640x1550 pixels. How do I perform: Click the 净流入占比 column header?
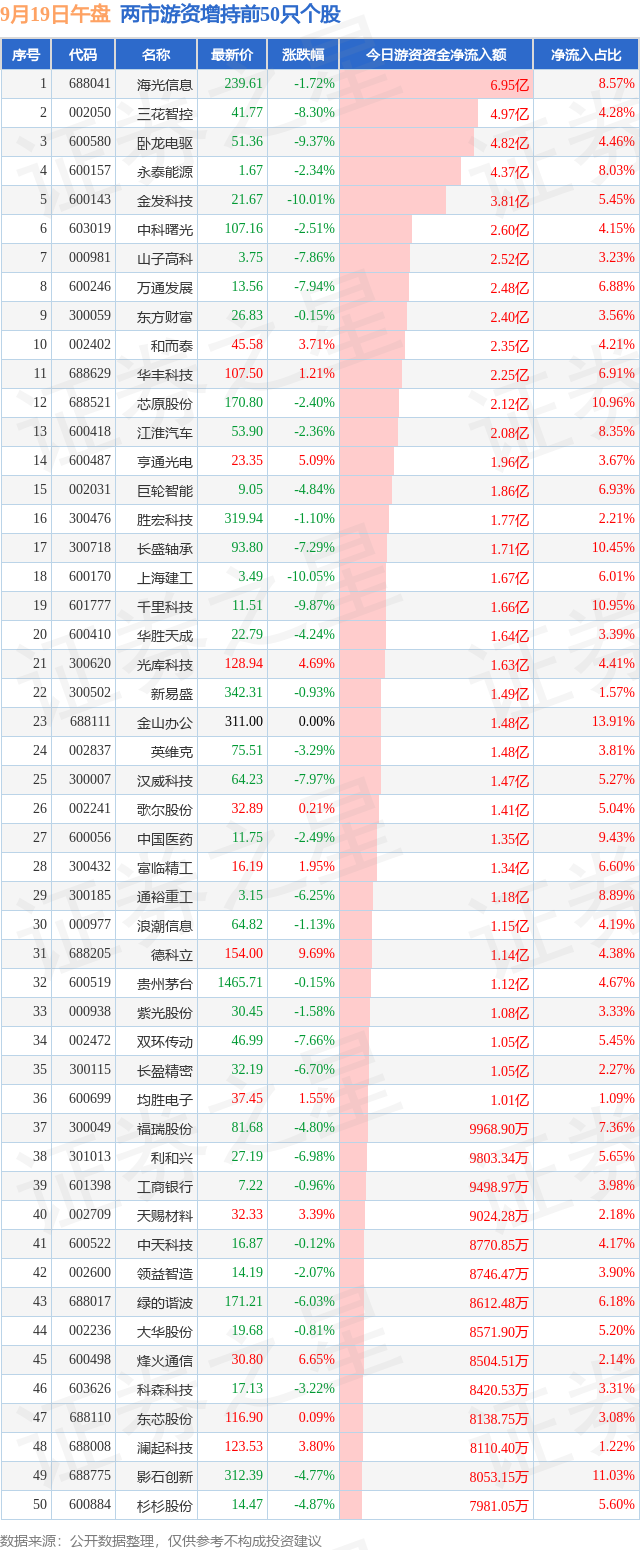pos(586,55)
